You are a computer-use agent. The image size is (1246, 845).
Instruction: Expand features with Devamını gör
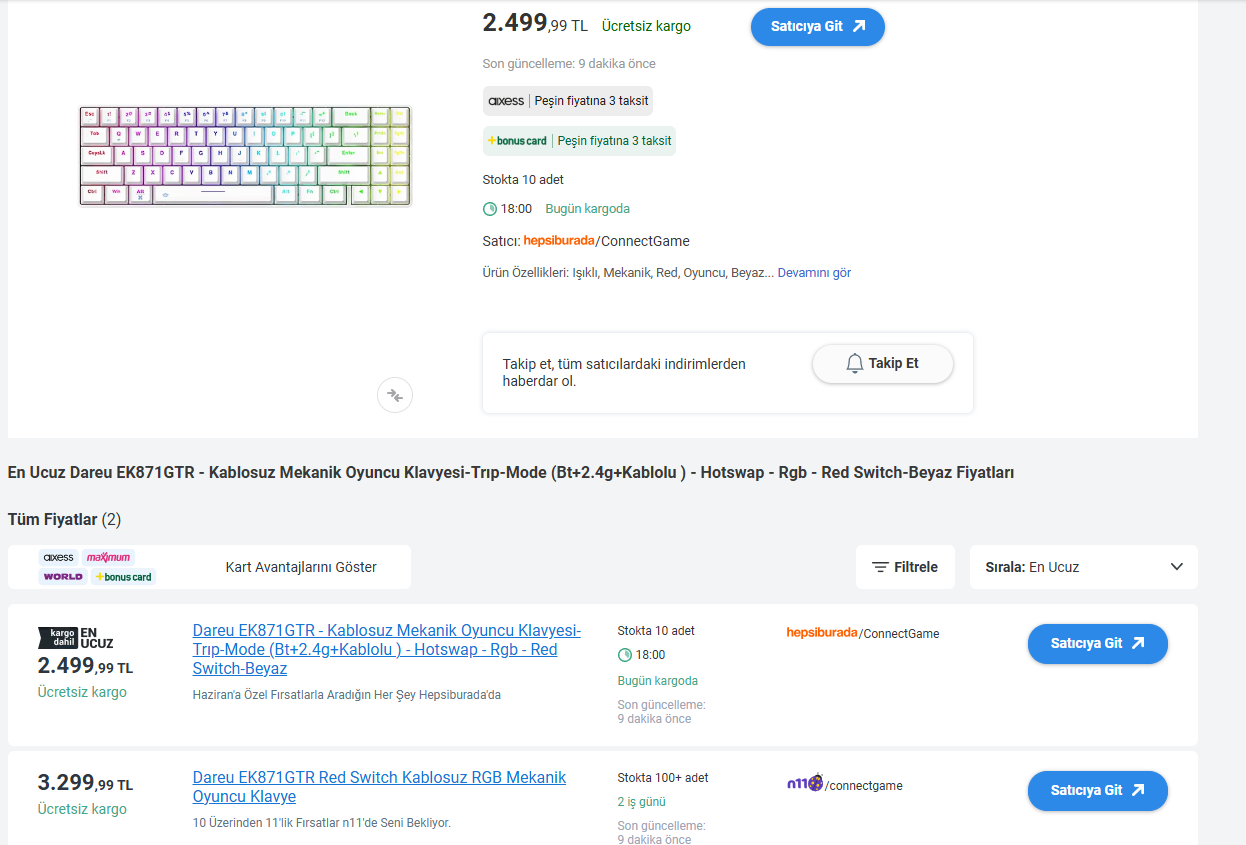[x=814, y=273]
